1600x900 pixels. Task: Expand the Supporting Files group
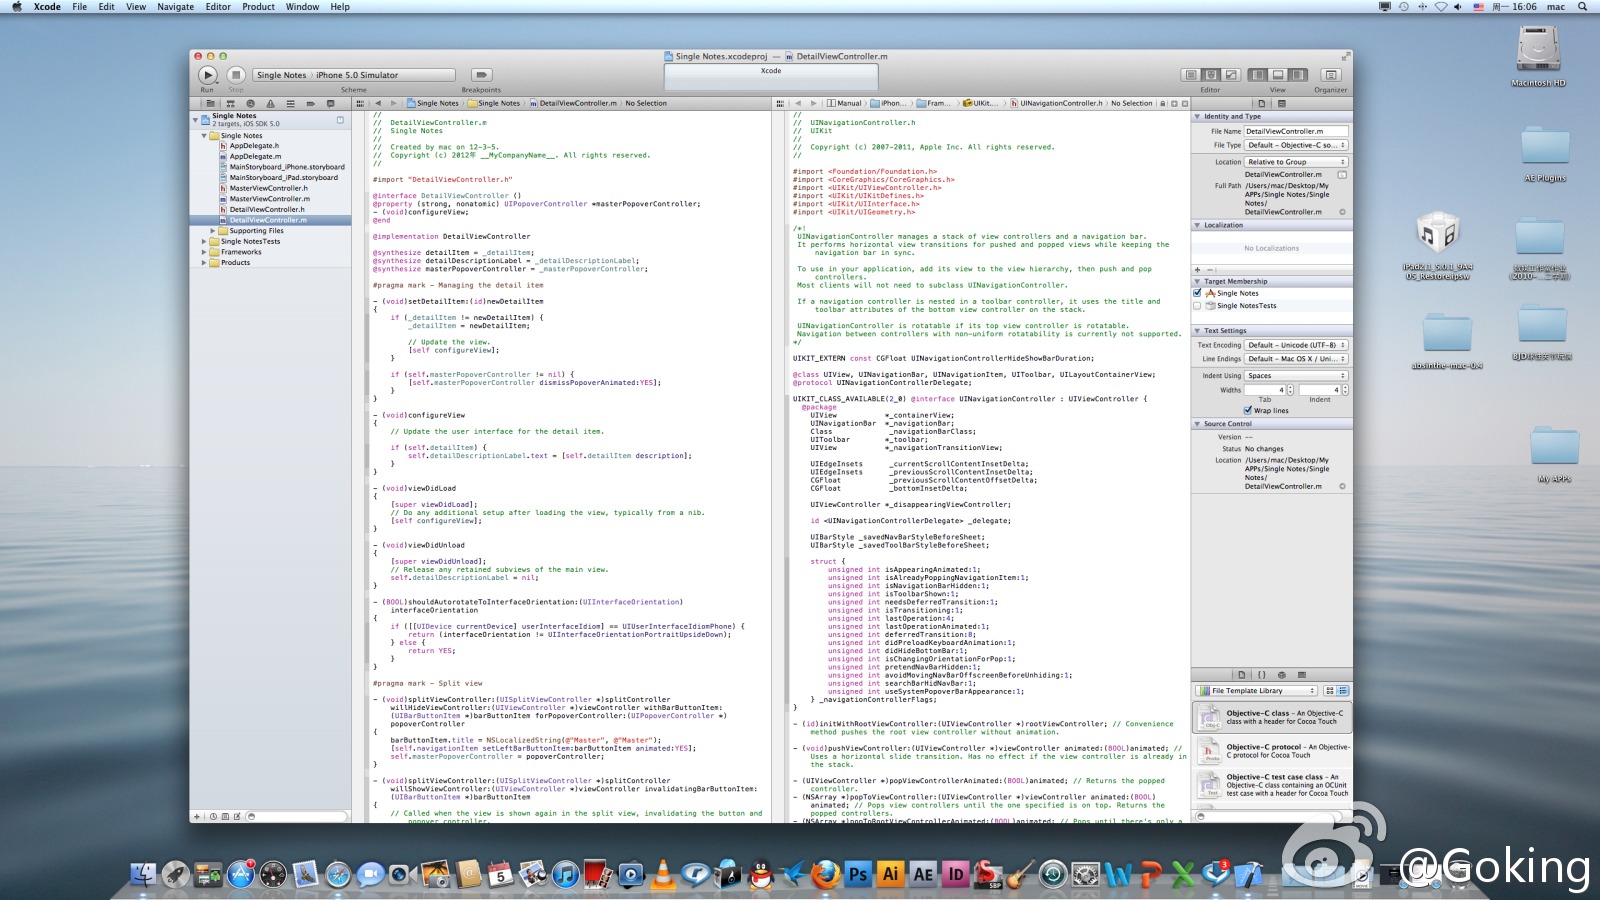(212, 231)
